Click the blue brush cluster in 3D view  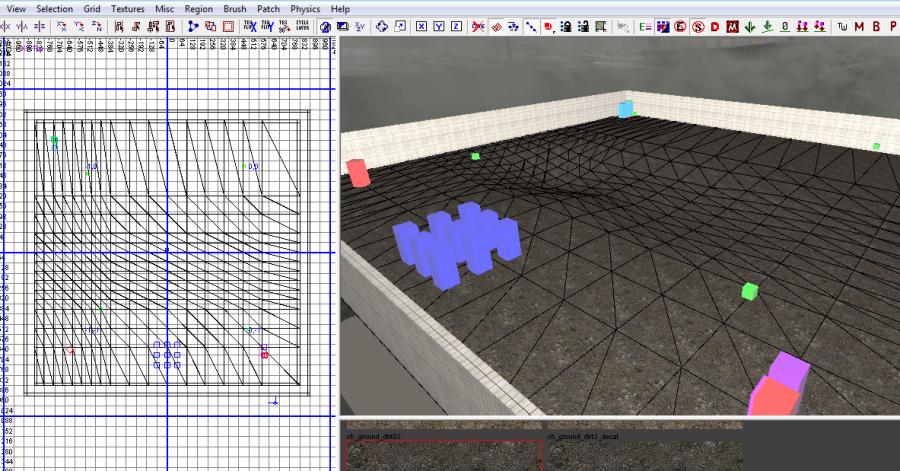457,244
